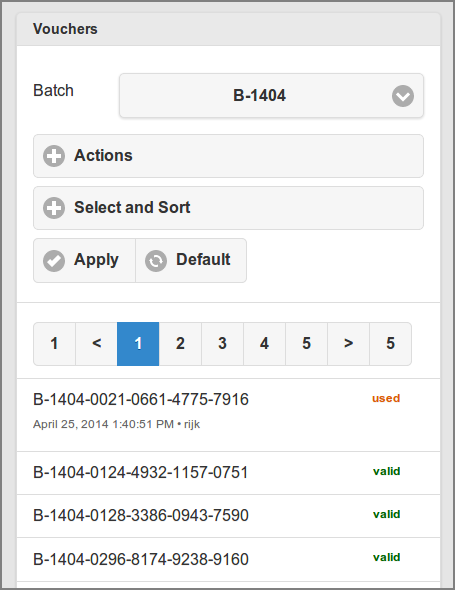Screen dimensions: 455x590
Task: Click 'valid' status of voucher ending 9160
Action: click(387, 557)
